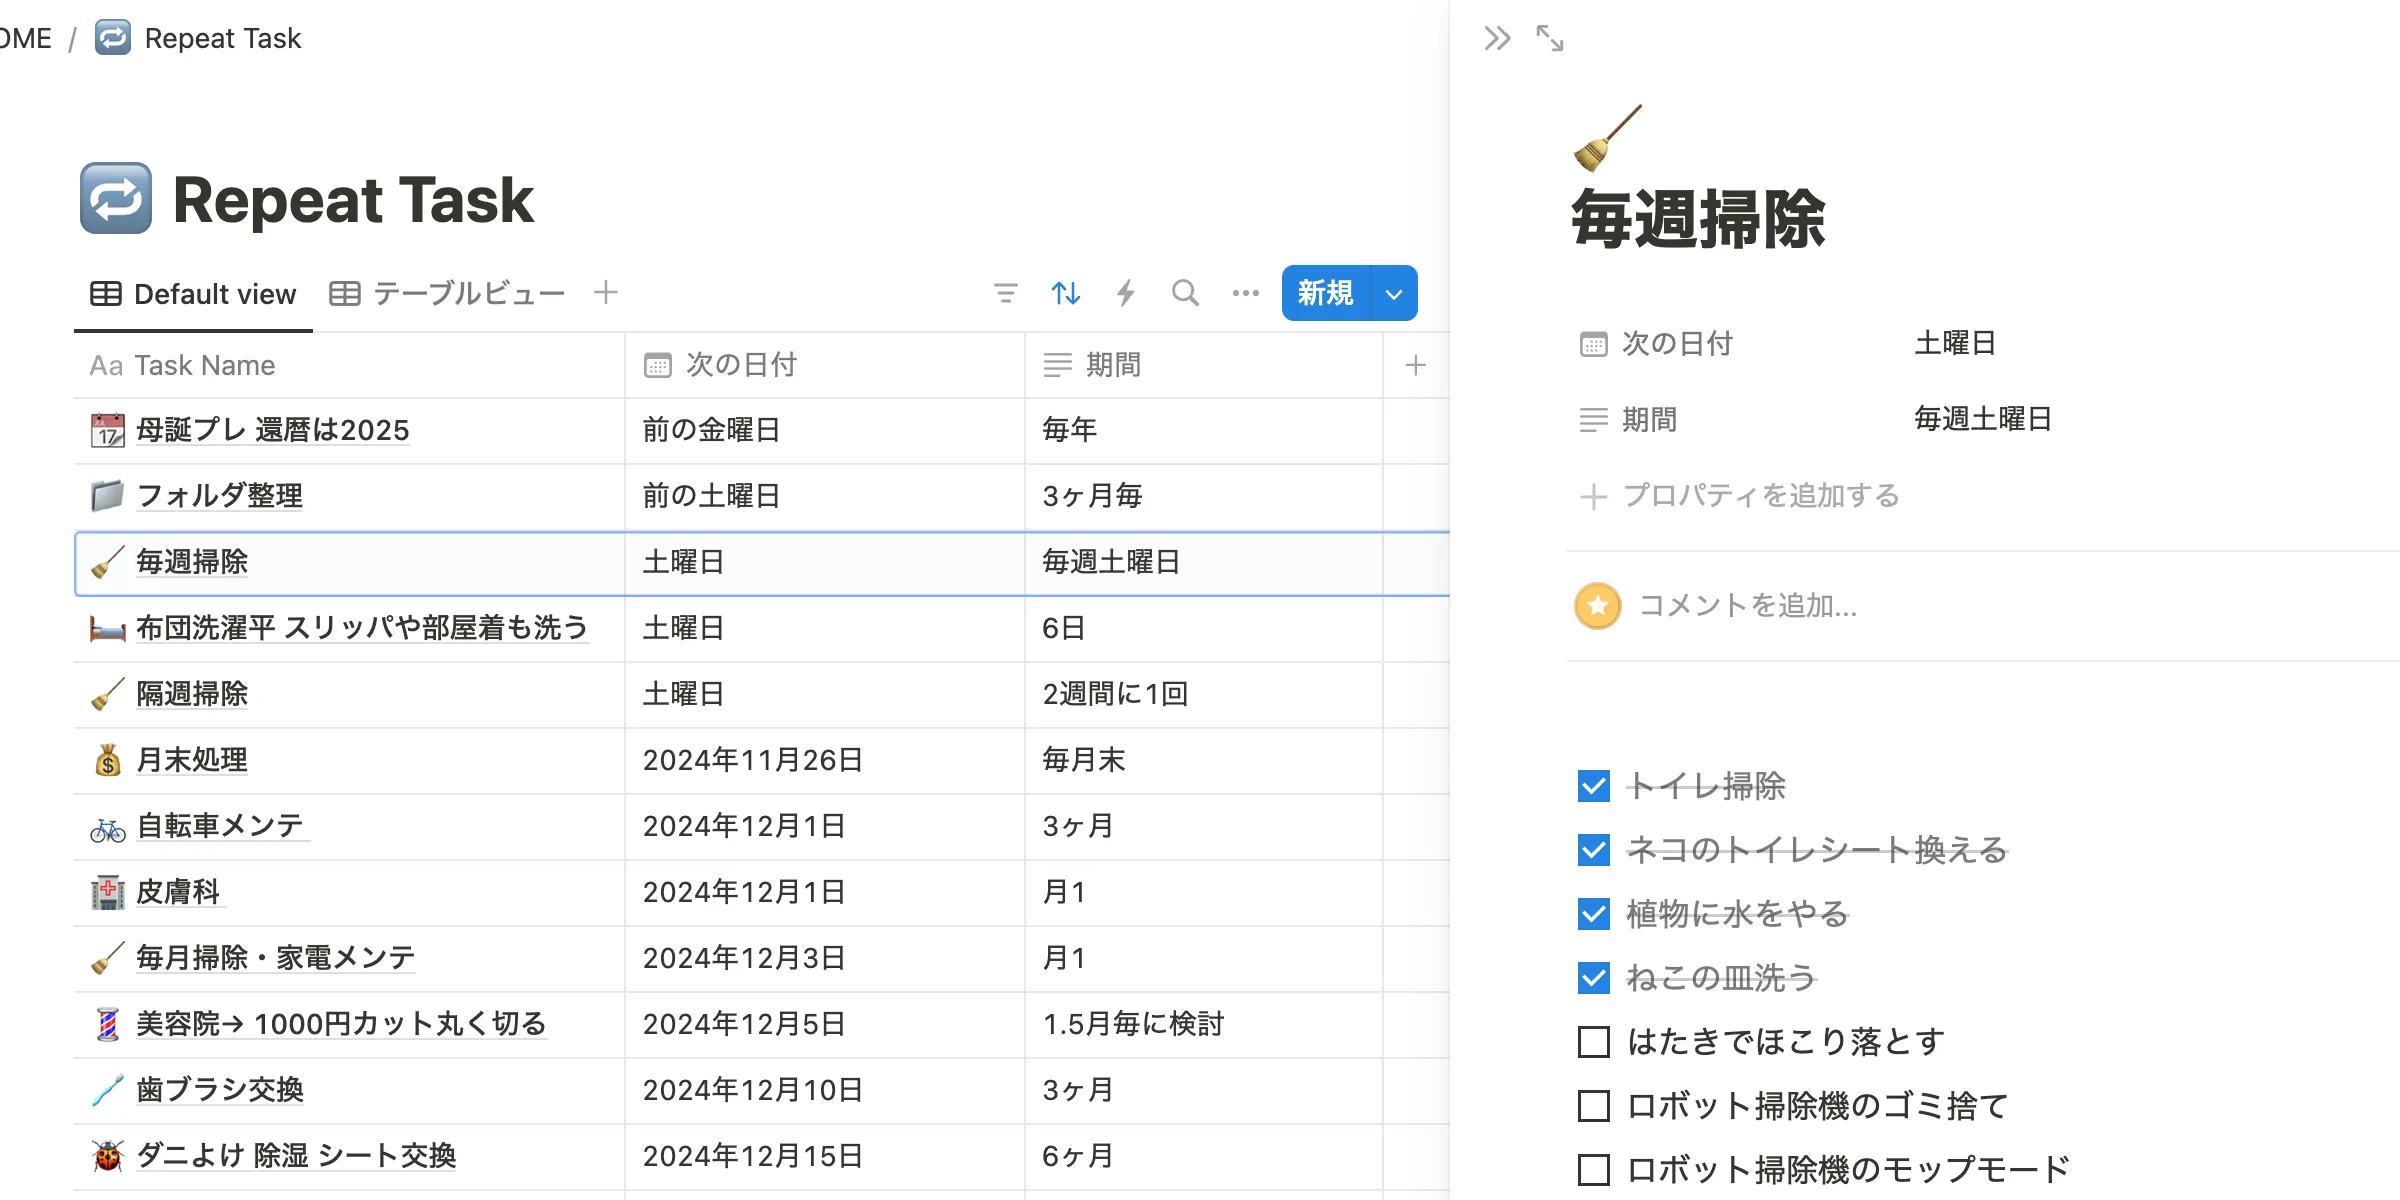The image size is (2400, 1200).
Task: Expand 毎週掃除 to full page with arrows icon
Action: click(1550, 38)
